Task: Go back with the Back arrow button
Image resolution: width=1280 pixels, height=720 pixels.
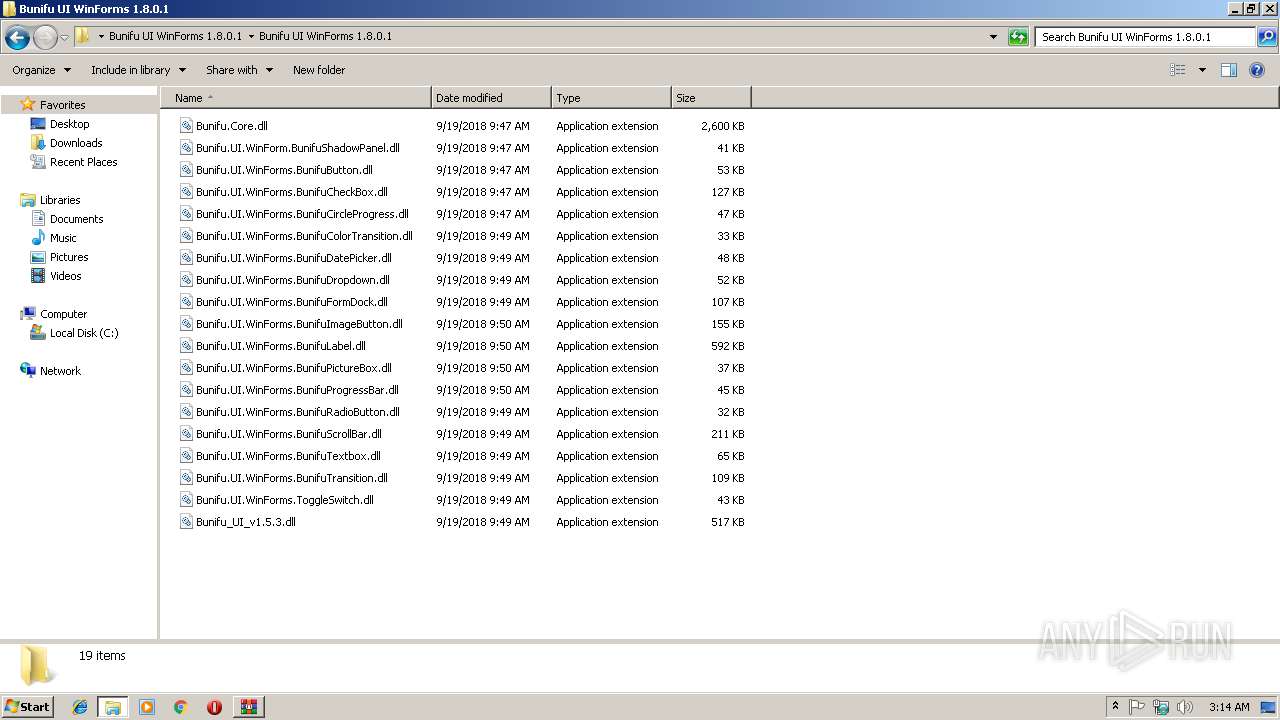Action: coord(17,37)
